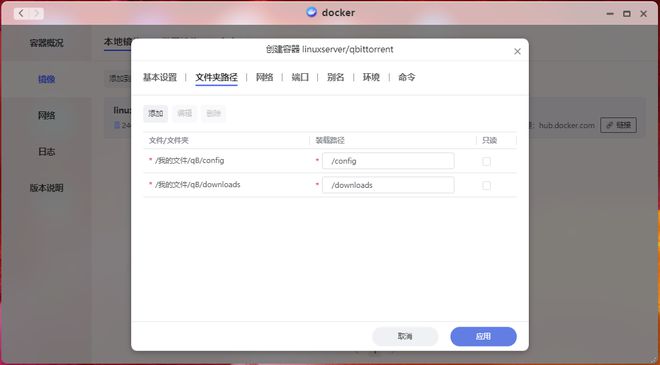
Task: Click the 添加 button to add folder
Action: (155, 113)
